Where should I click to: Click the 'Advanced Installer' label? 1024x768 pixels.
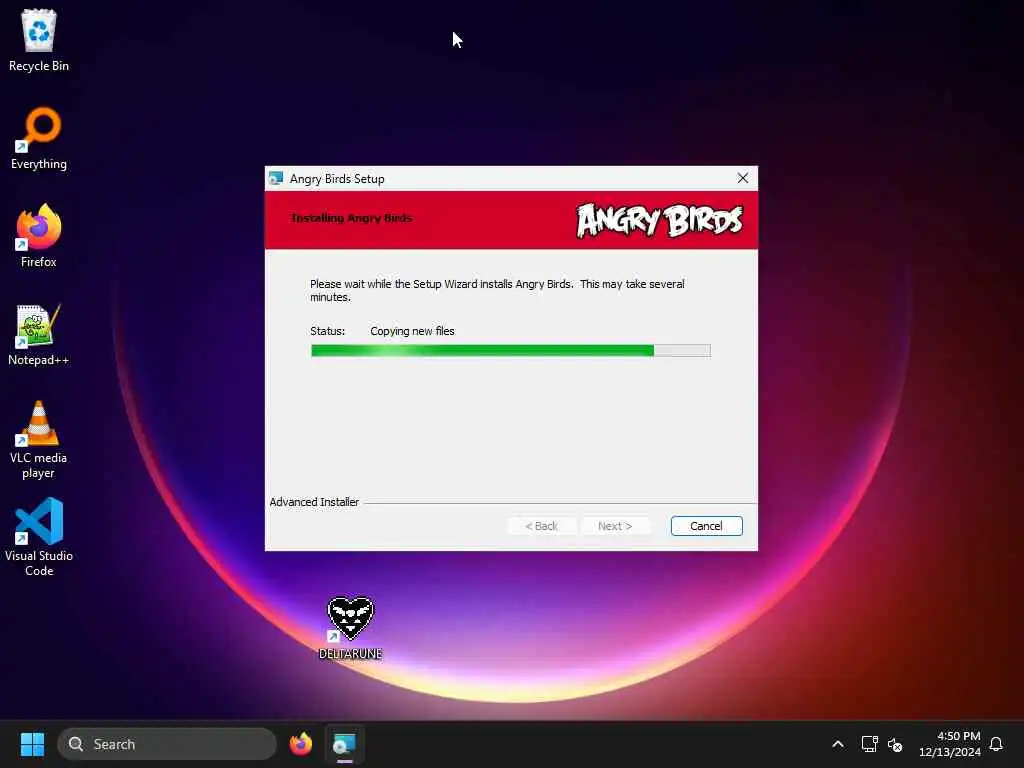(314, 502)
